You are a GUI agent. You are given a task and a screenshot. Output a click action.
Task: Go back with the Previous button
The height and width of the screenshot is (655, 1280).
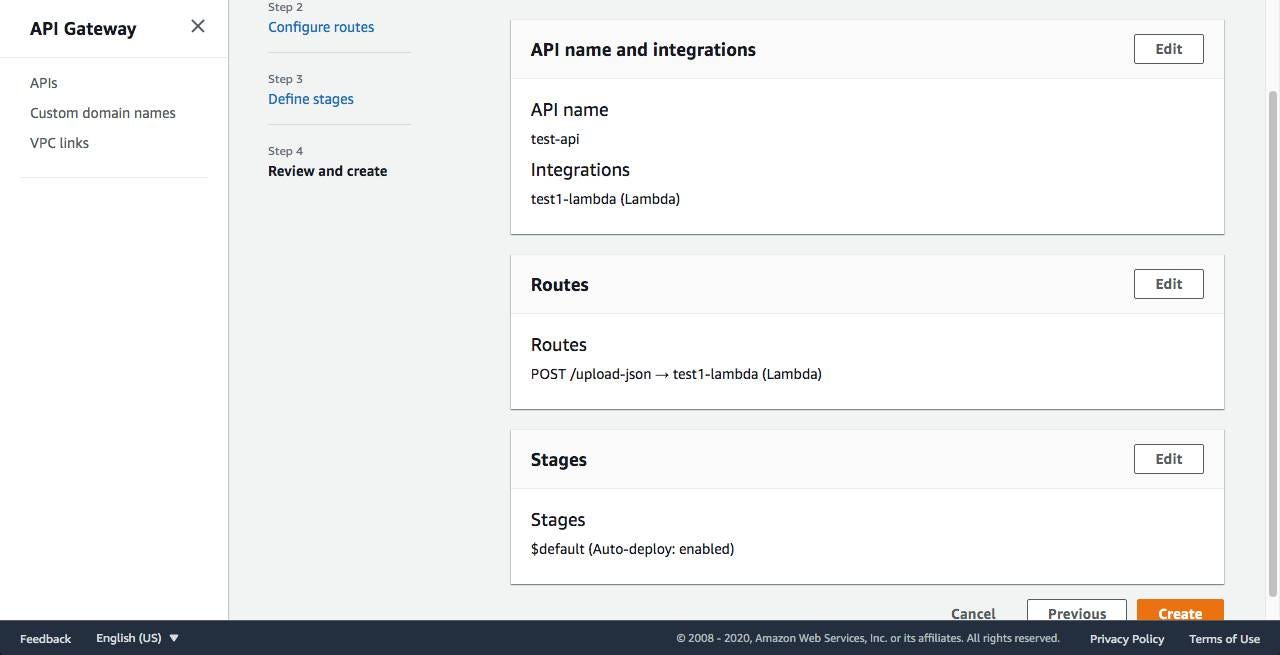coord(1076,612)
